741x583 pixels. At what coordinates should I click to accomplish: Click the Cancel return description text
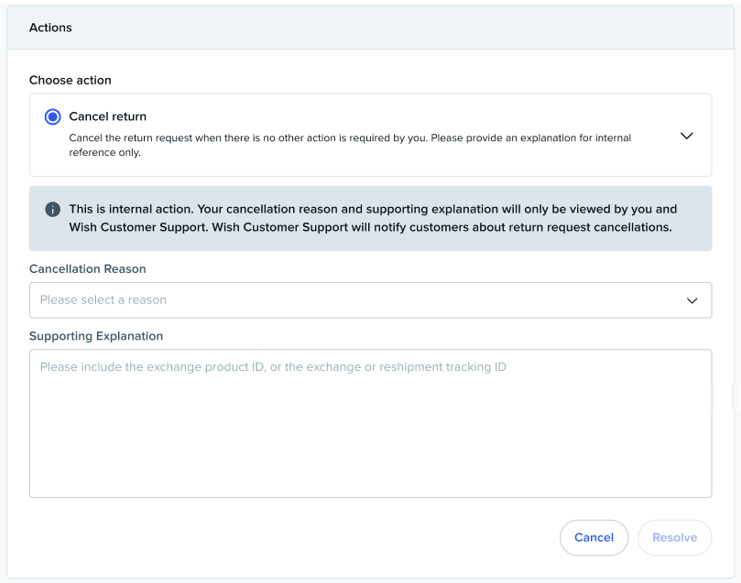350,138
